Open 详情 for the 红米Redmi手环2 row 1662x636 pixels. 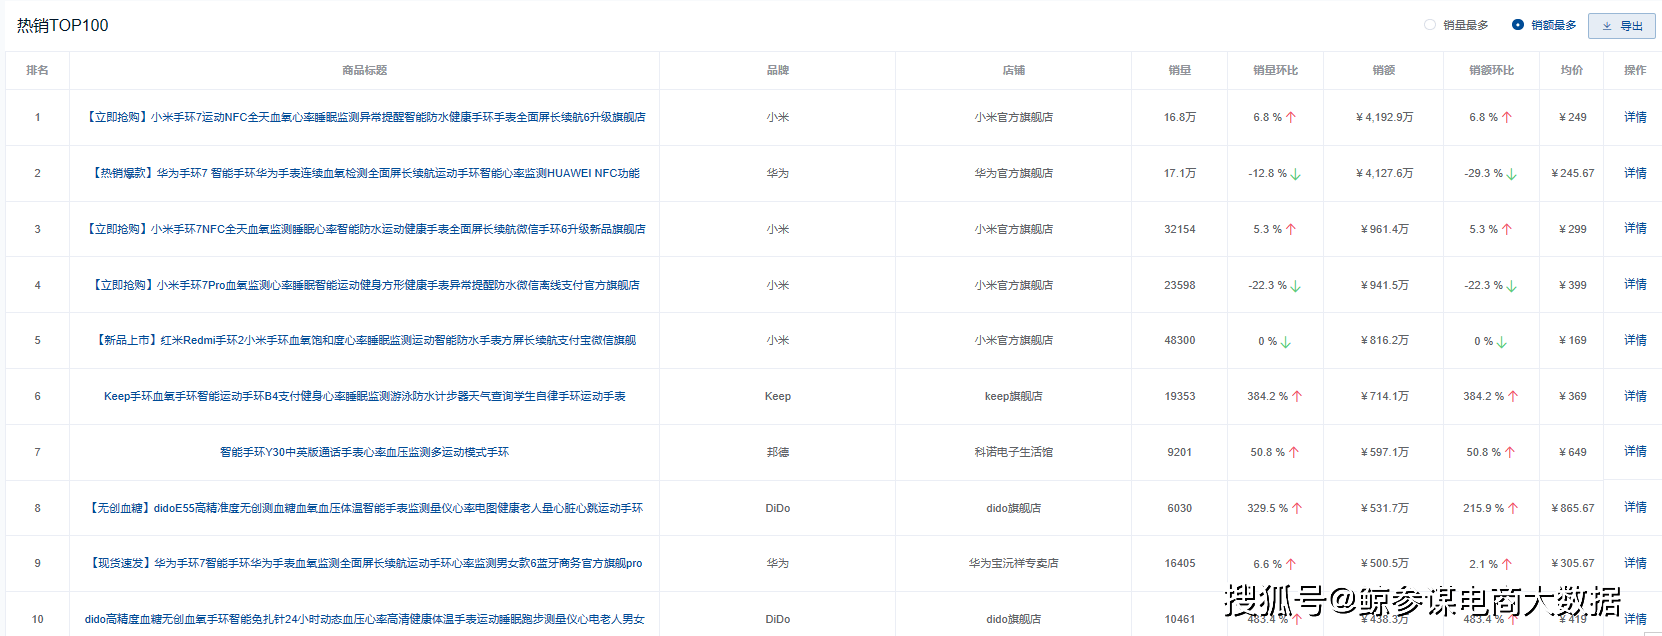[1635, 340]
